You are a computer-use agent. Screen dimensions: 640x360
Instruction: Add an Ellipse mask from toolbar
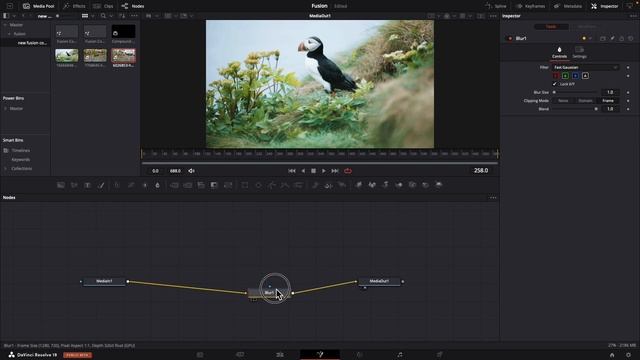click(258, 185)
